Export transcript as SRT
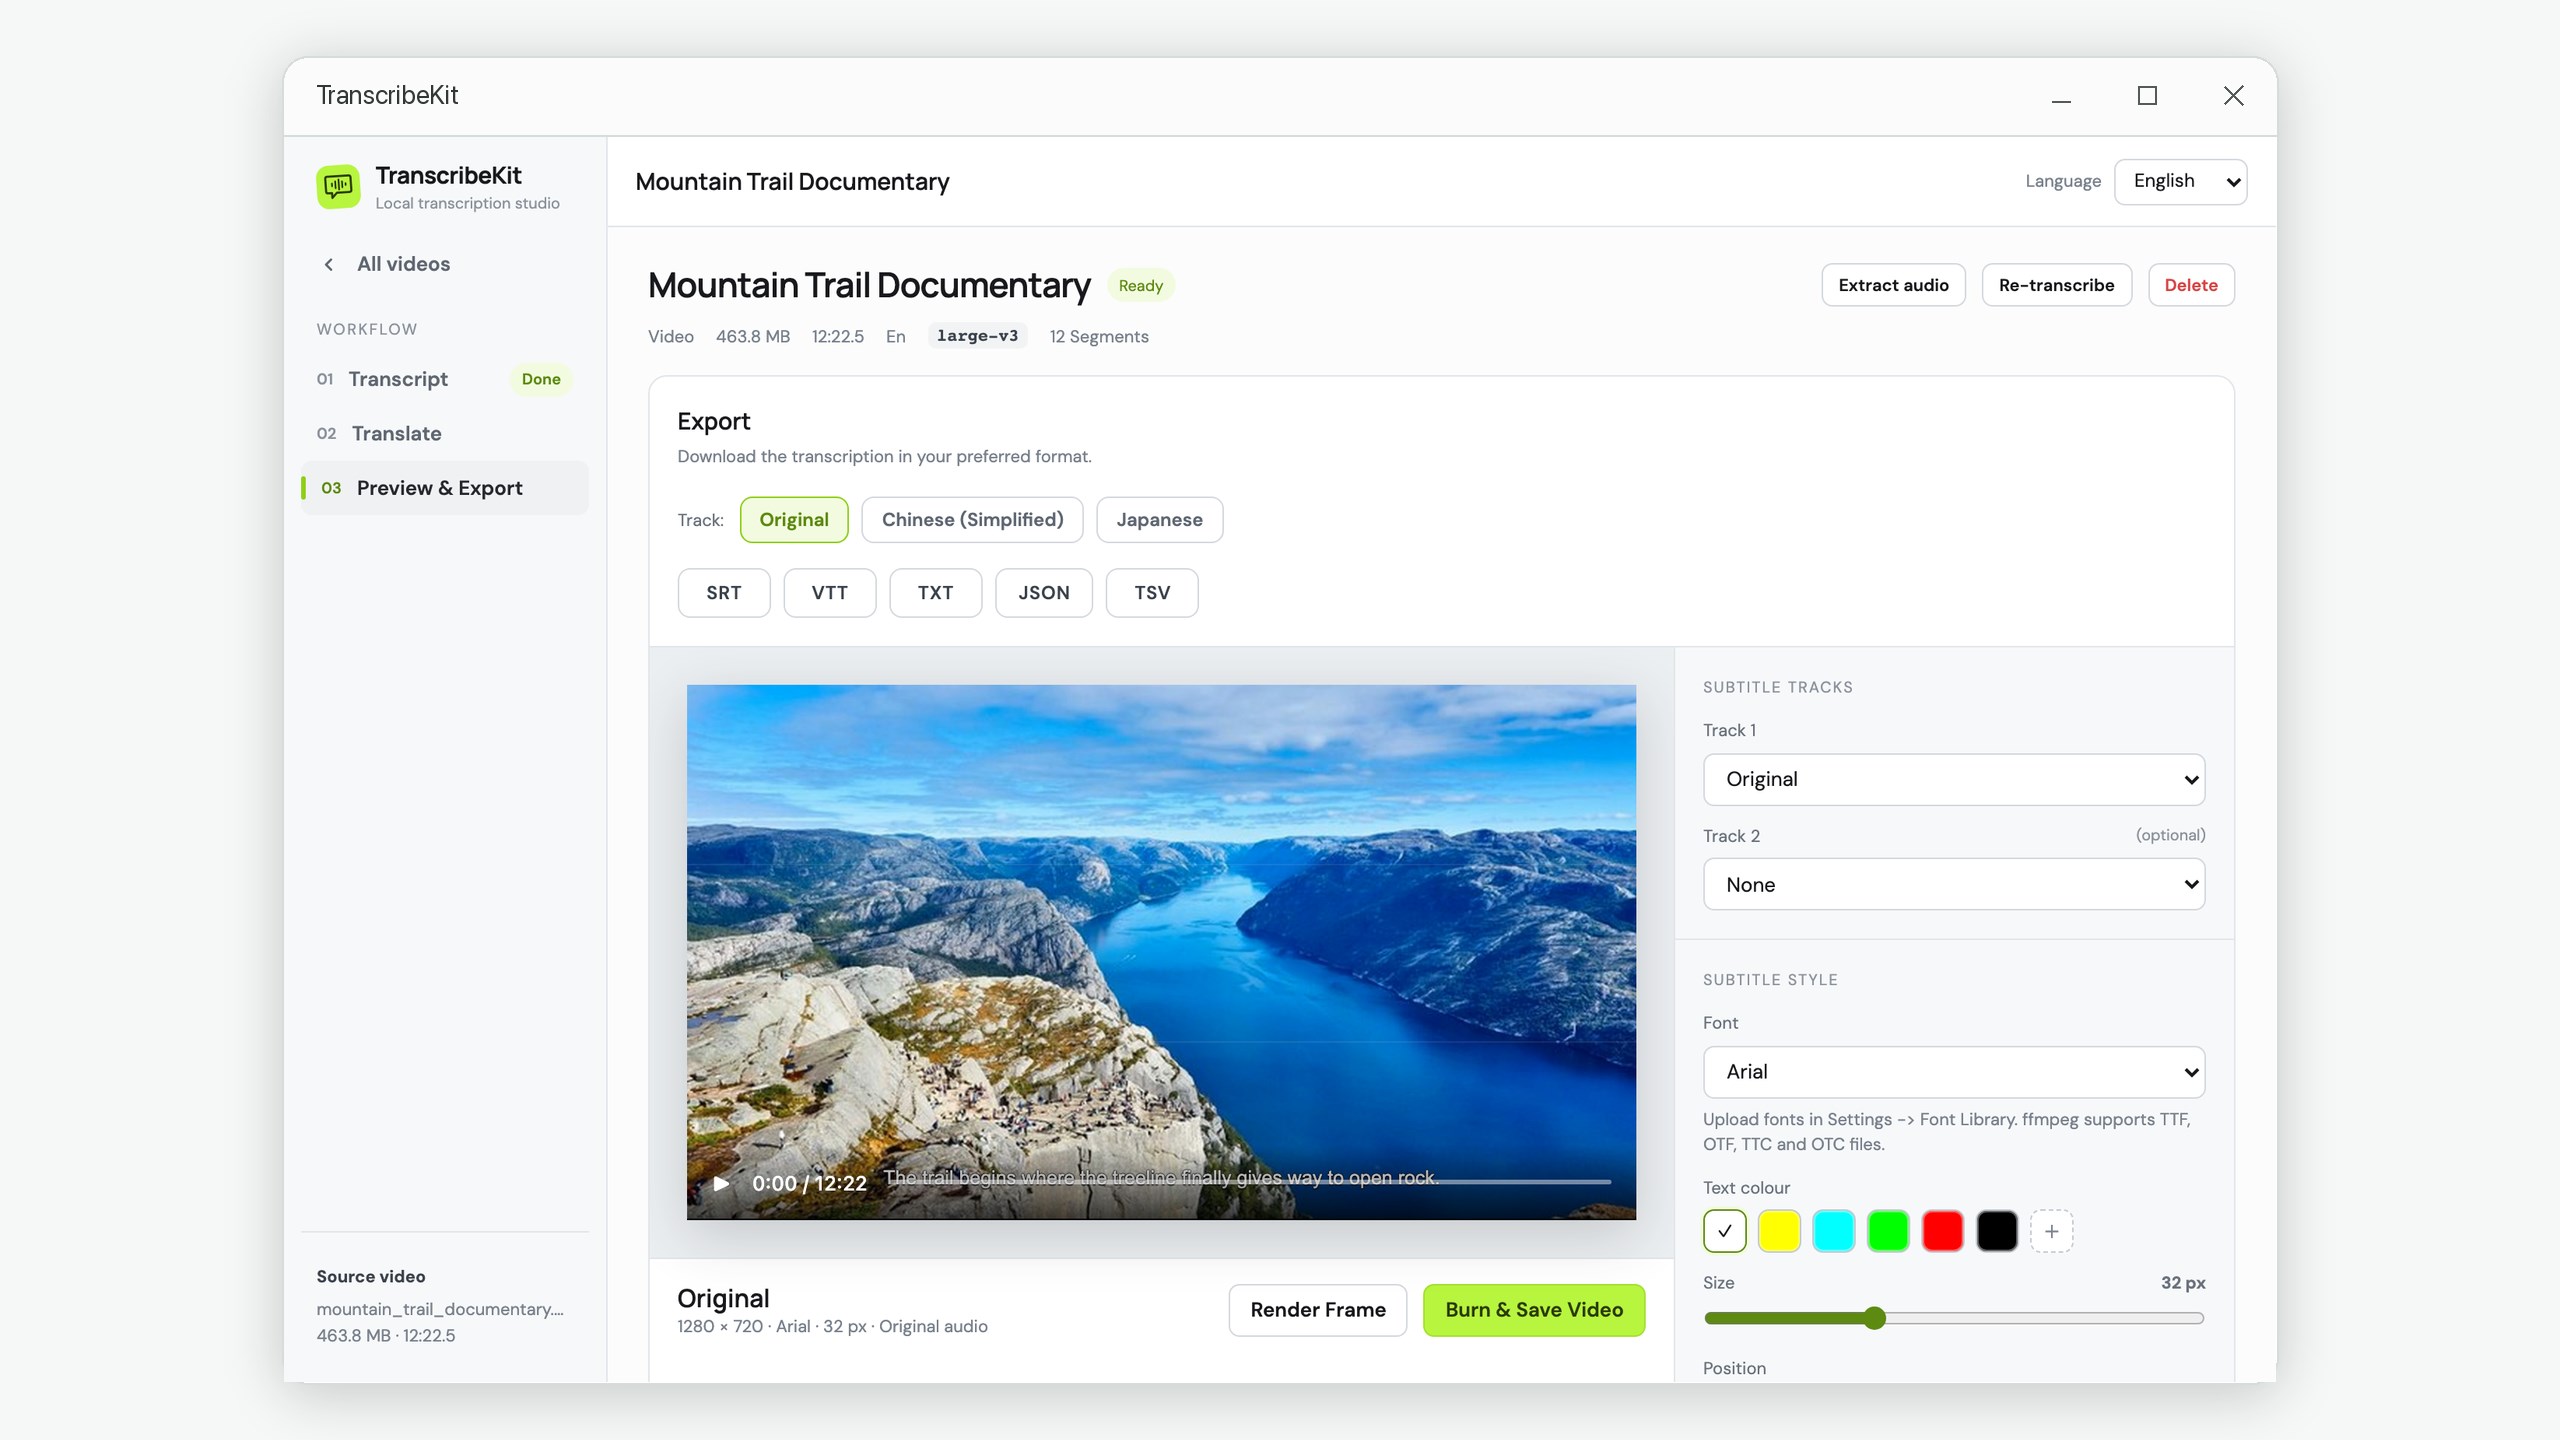2560x1440 pixels. [x=724, y=593]
